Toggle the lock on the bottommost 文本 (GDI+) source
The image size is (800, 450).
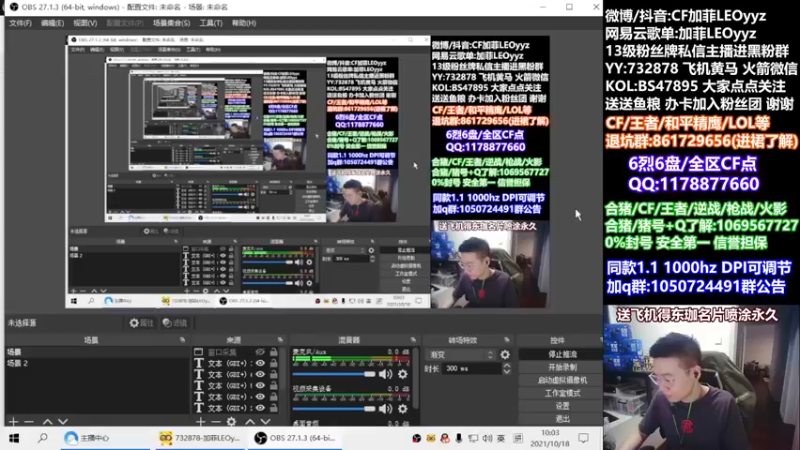[274, 408]
